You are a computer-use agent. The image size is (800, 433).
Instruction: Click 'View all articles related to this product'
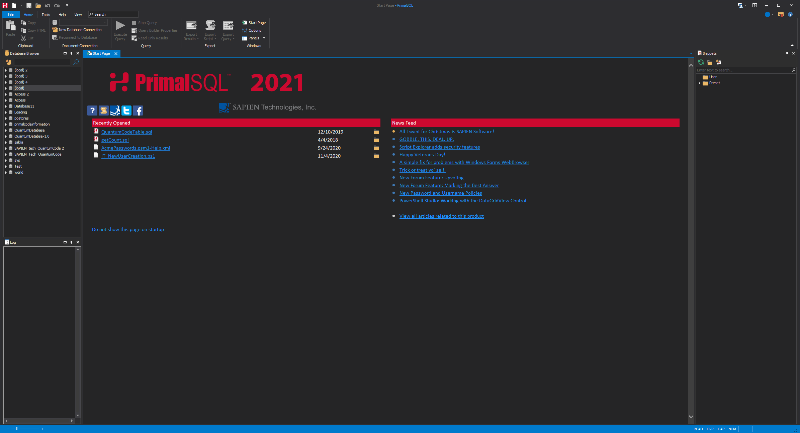(441, 216)
